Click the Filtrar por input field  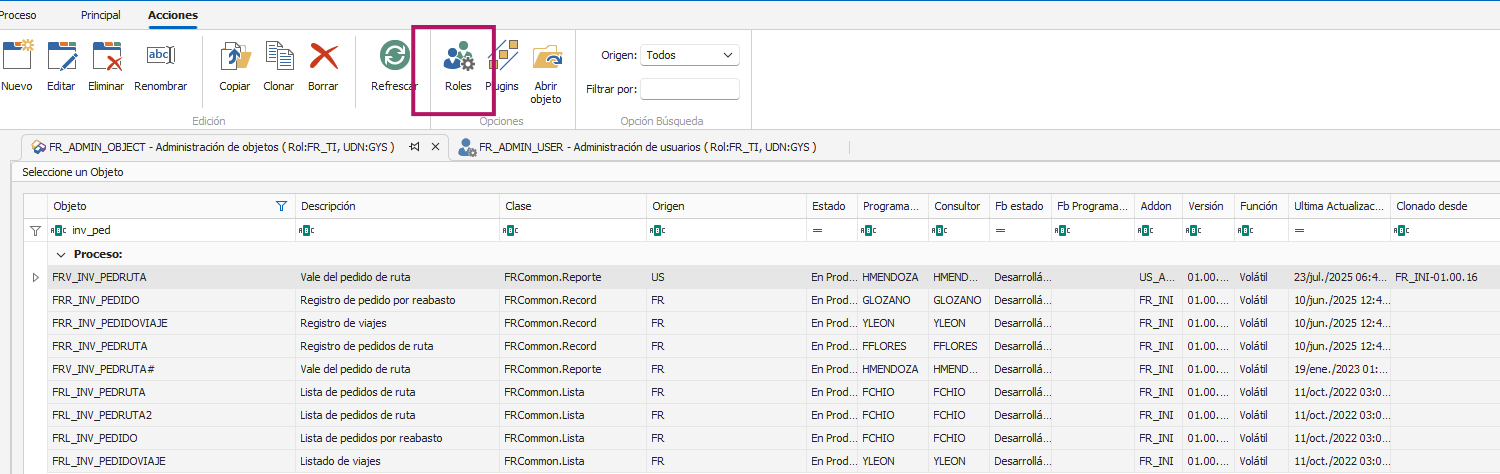tap(689, 89)
